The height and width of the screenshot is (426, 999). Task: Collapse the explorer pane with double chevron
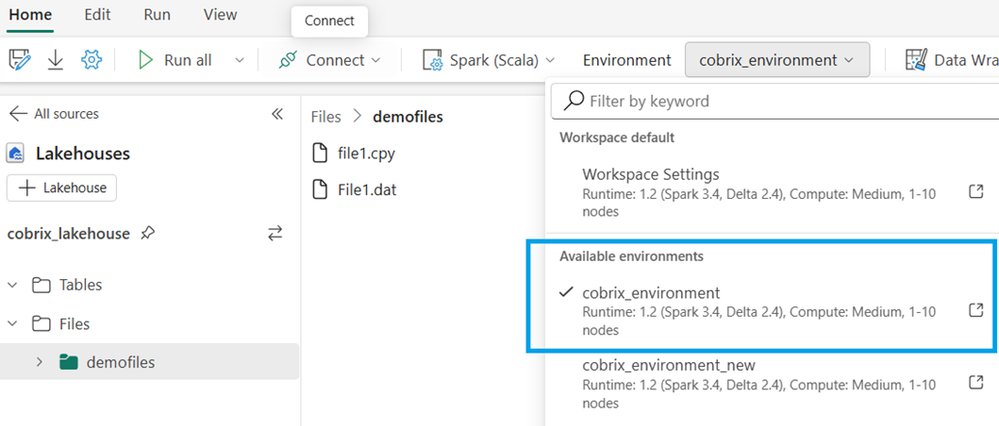click(277, 114)
